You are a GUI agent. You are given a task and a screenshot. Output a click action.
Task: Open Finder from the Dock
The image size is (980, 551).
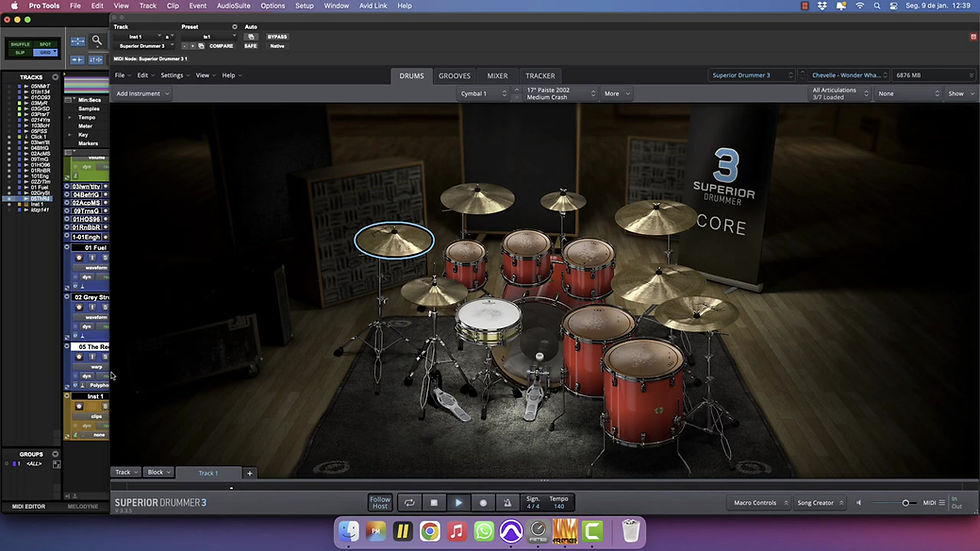(x=349, y=532)
